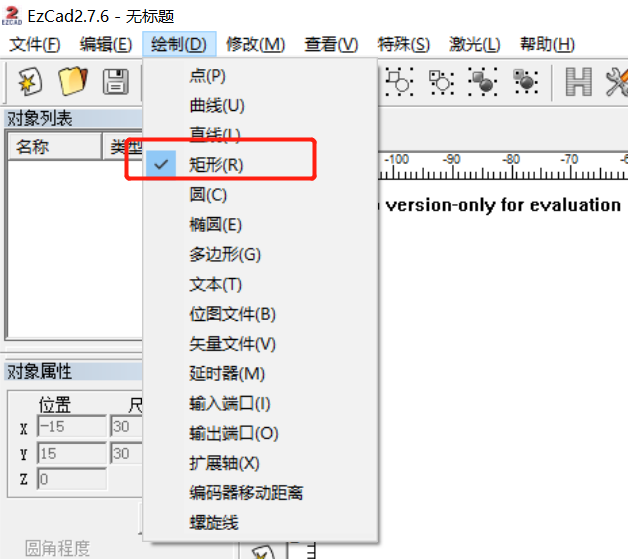The image size is (628, 559).
Task: Click the 类型 column header
Action: (123, 147)
